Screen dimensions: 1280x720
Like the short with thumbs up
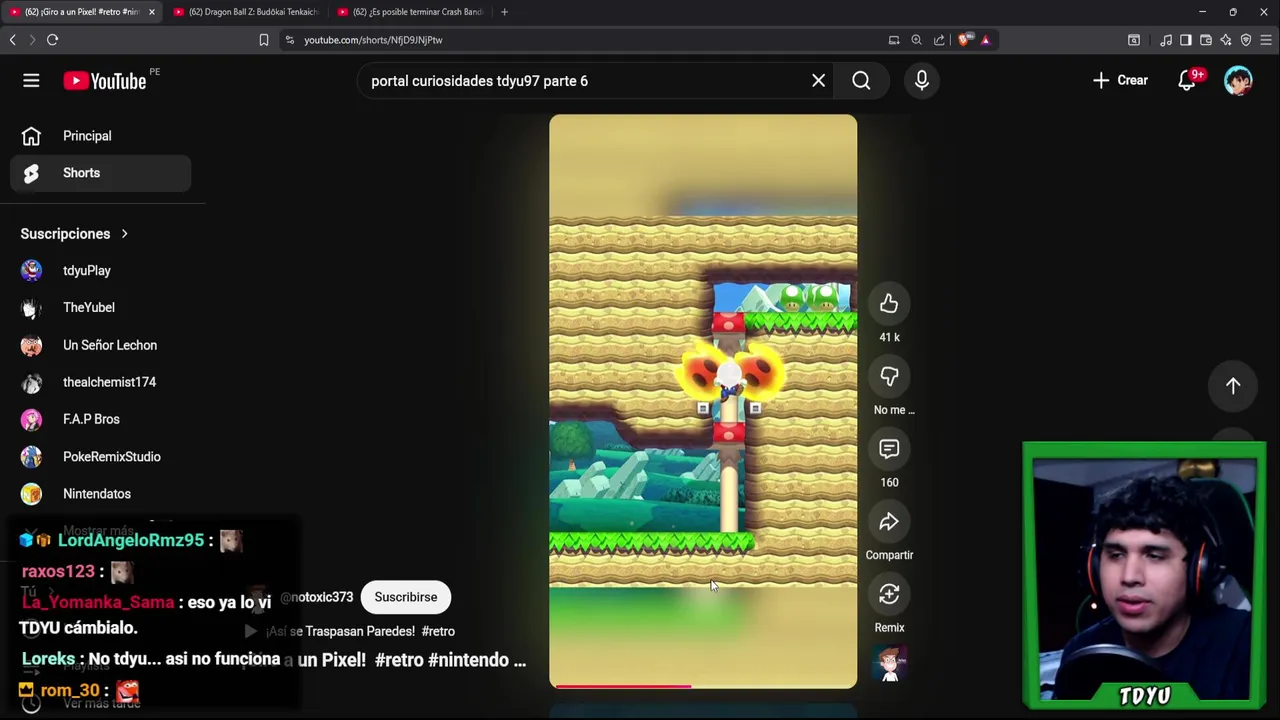889,304
